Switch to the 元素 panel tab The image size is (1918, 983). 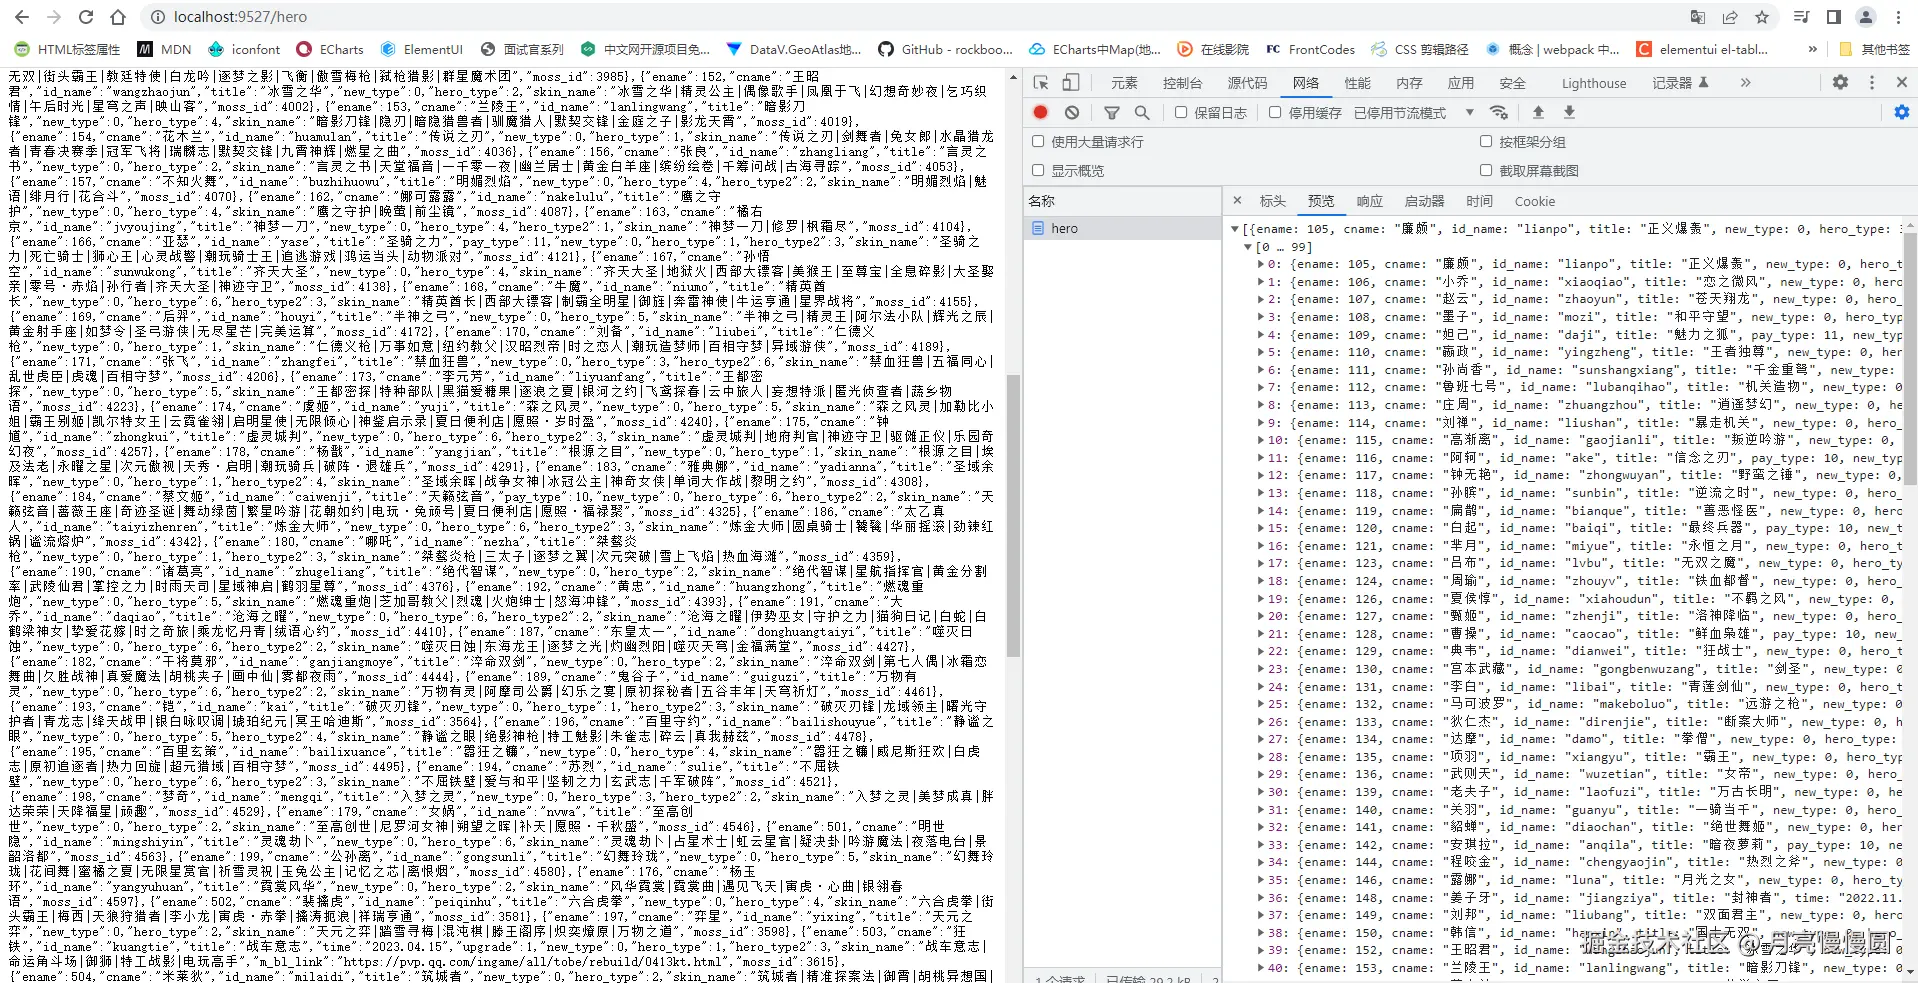pos(1124,83)
